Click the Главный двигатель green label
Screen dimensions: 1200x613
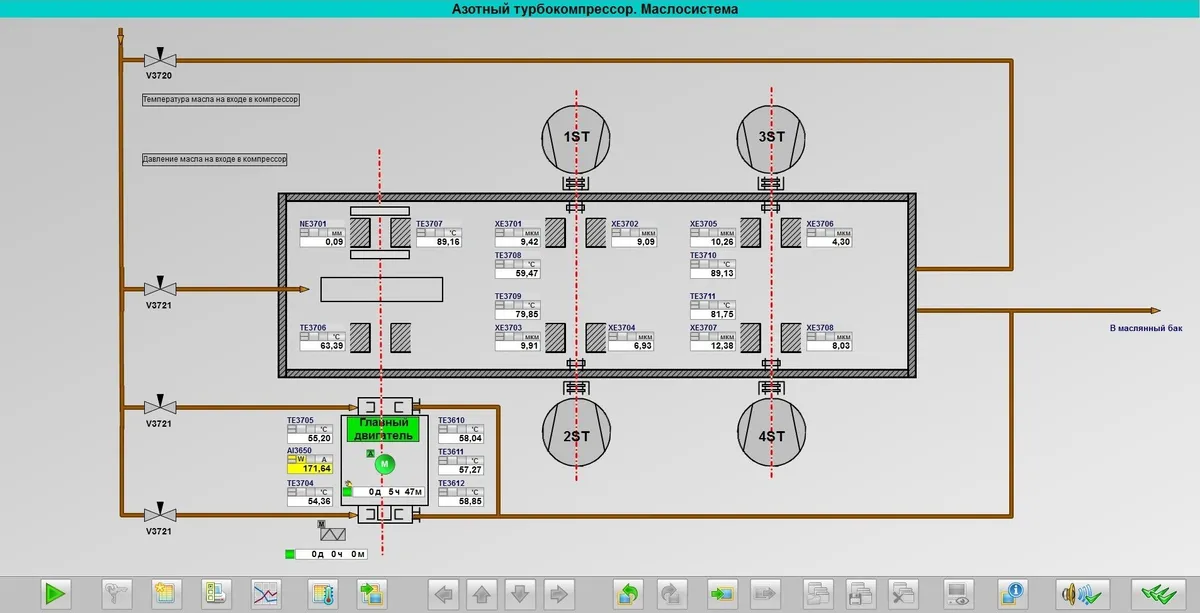381,429
